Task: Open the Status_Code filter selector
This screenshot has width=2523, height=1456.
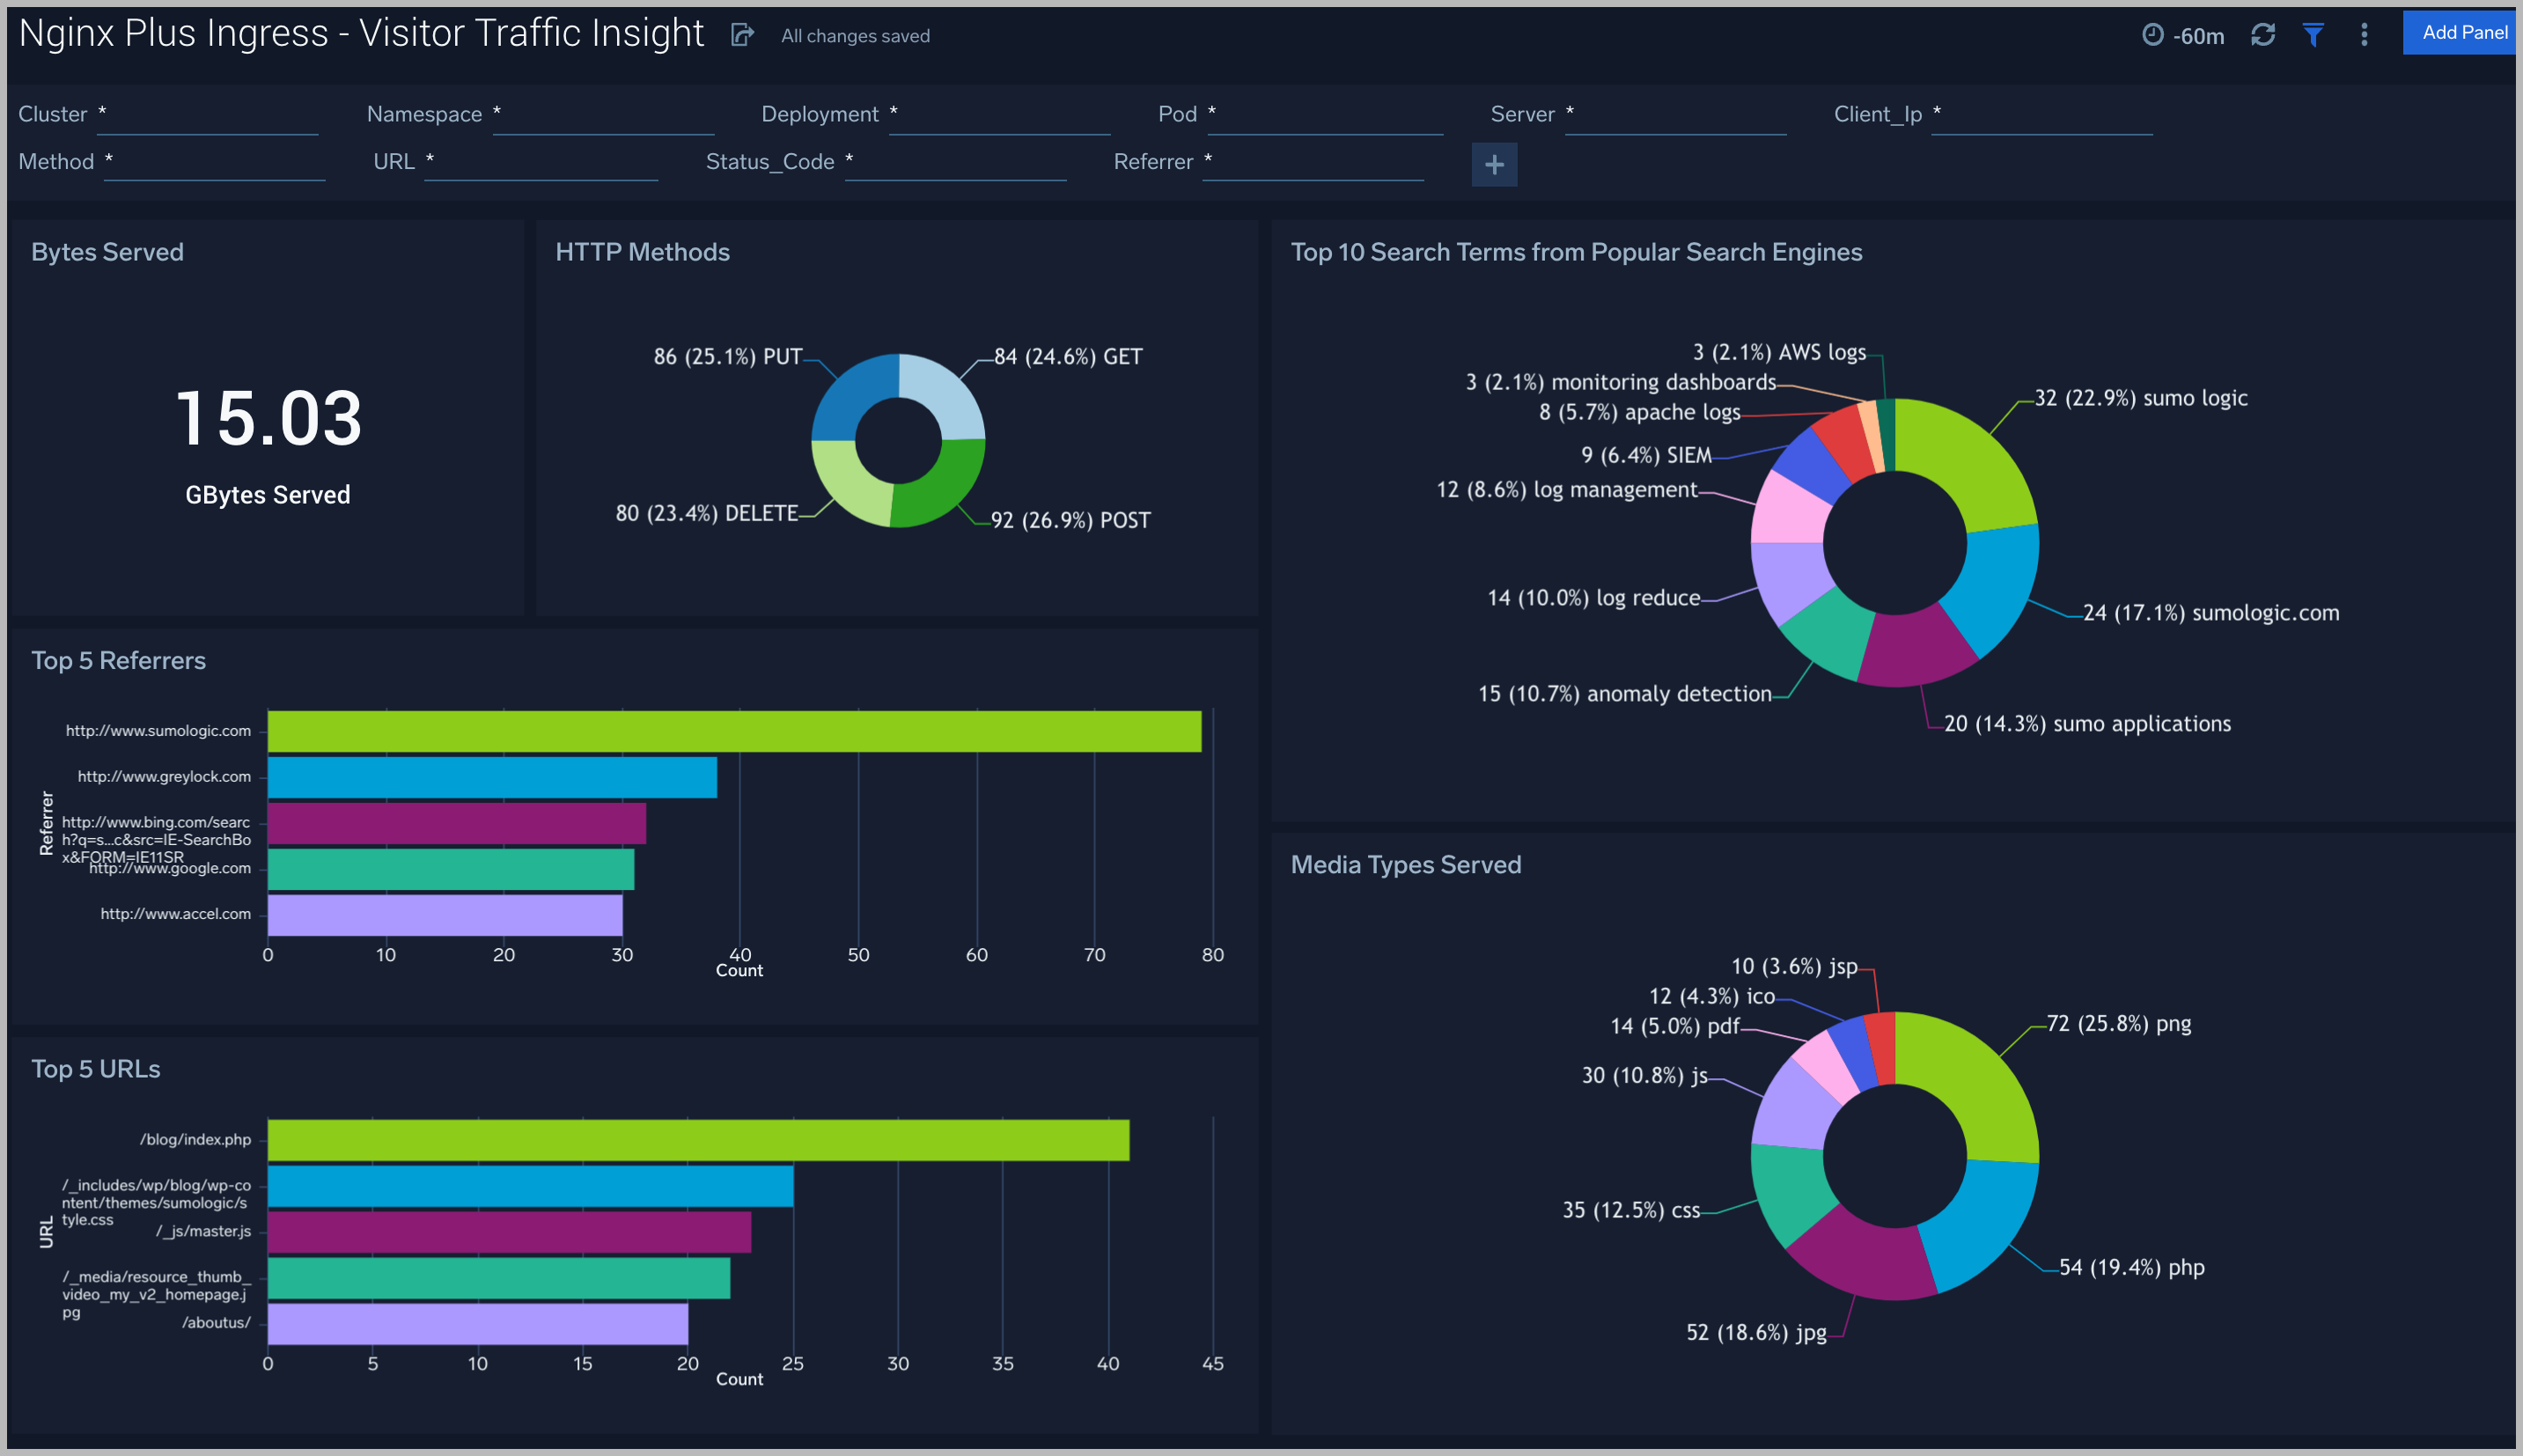Action: pyautogui.click(x=955, y=163)
